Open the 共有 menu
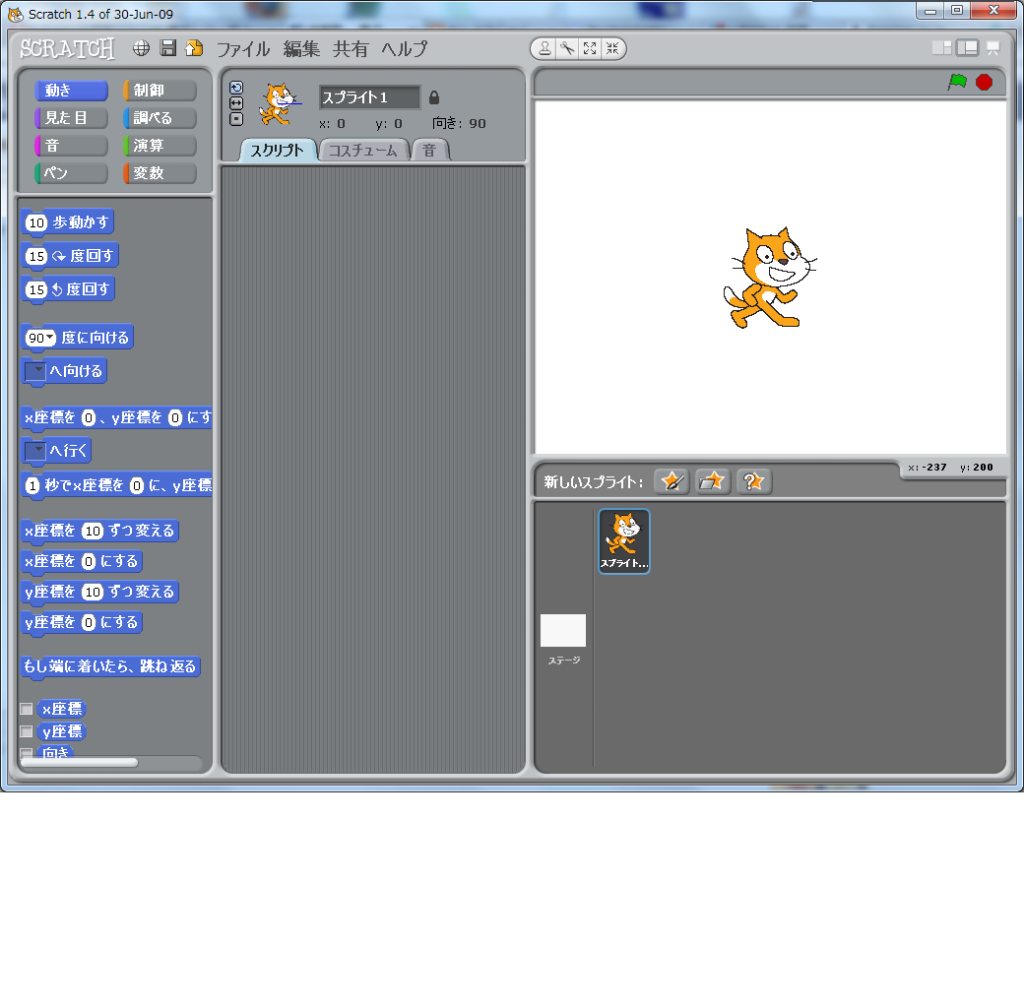The width and height of the screenshot is (1024, 1008). [351, 49]
